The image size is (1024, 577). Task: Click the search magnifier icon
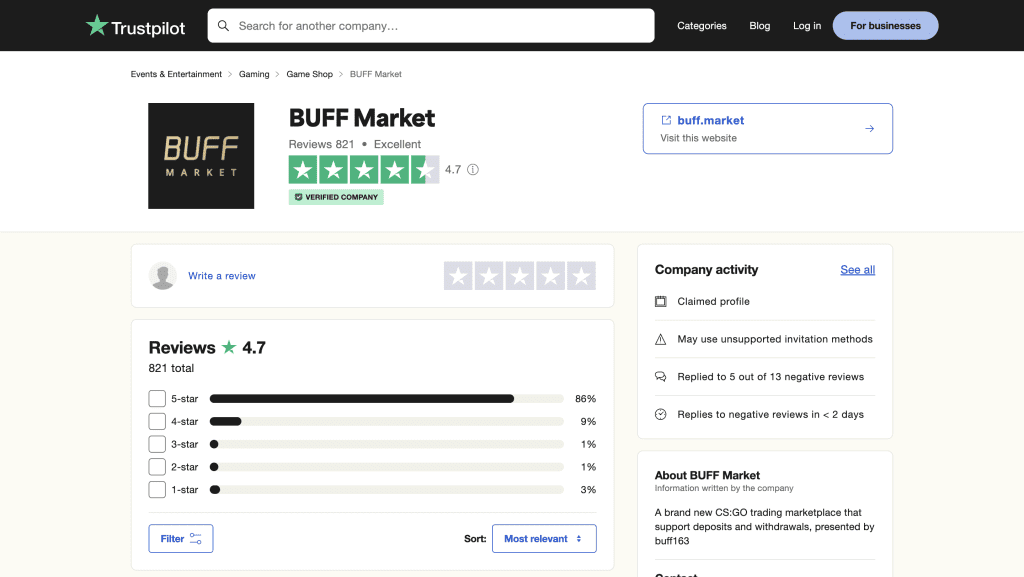click(x=223, y=25)
